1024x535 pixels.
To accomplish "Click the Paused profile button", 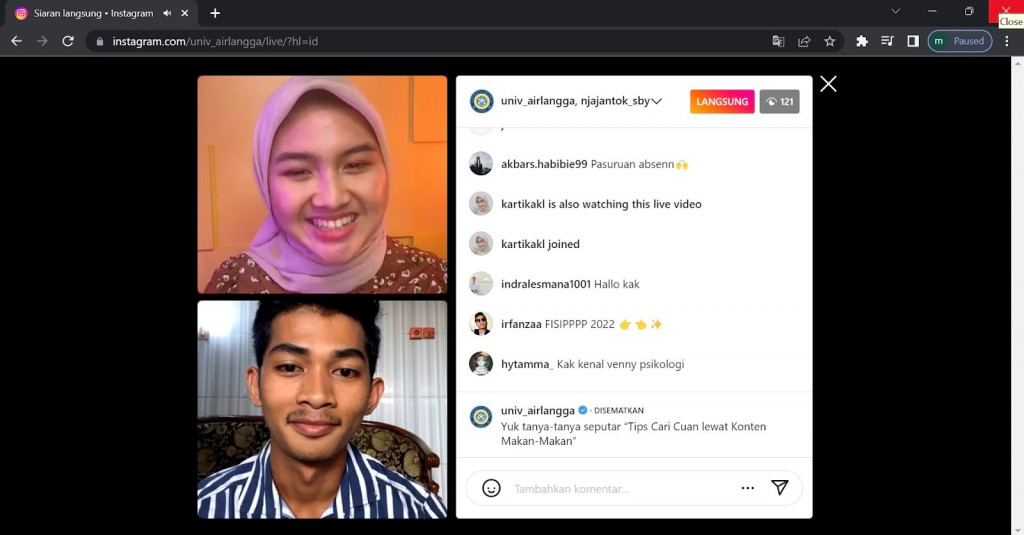I will tap(959, 41).
